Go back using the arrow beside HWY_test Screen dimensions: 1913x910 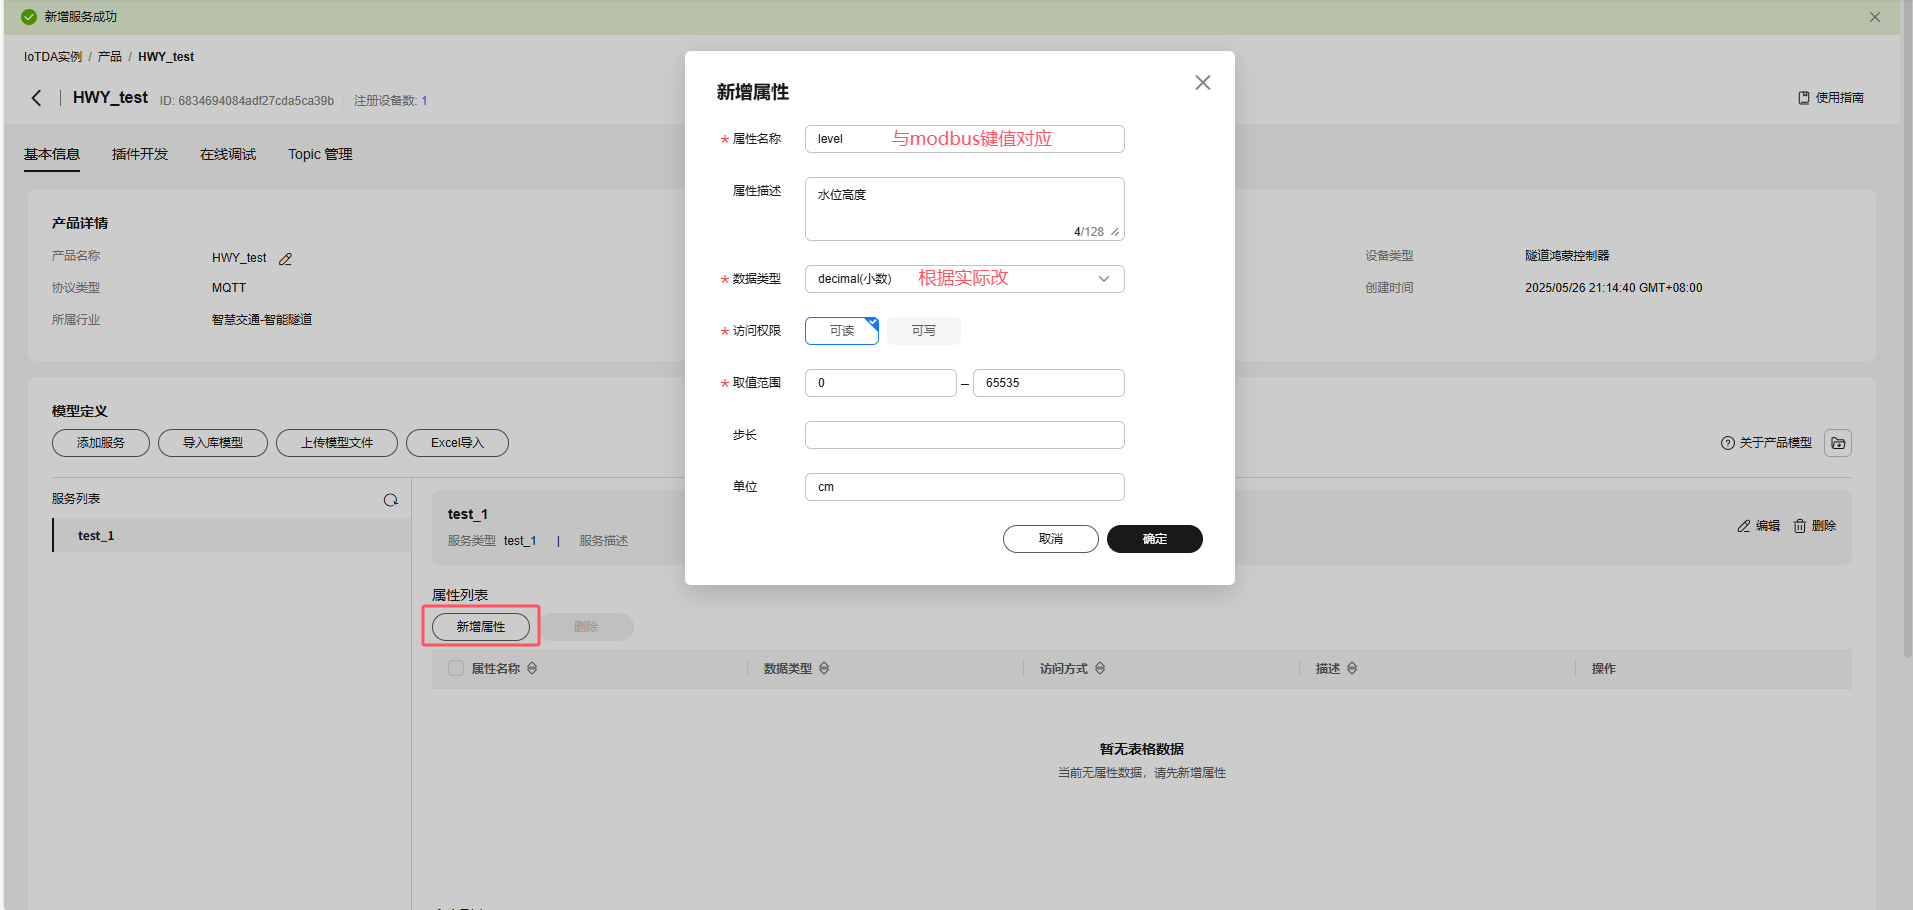(37, 98)
